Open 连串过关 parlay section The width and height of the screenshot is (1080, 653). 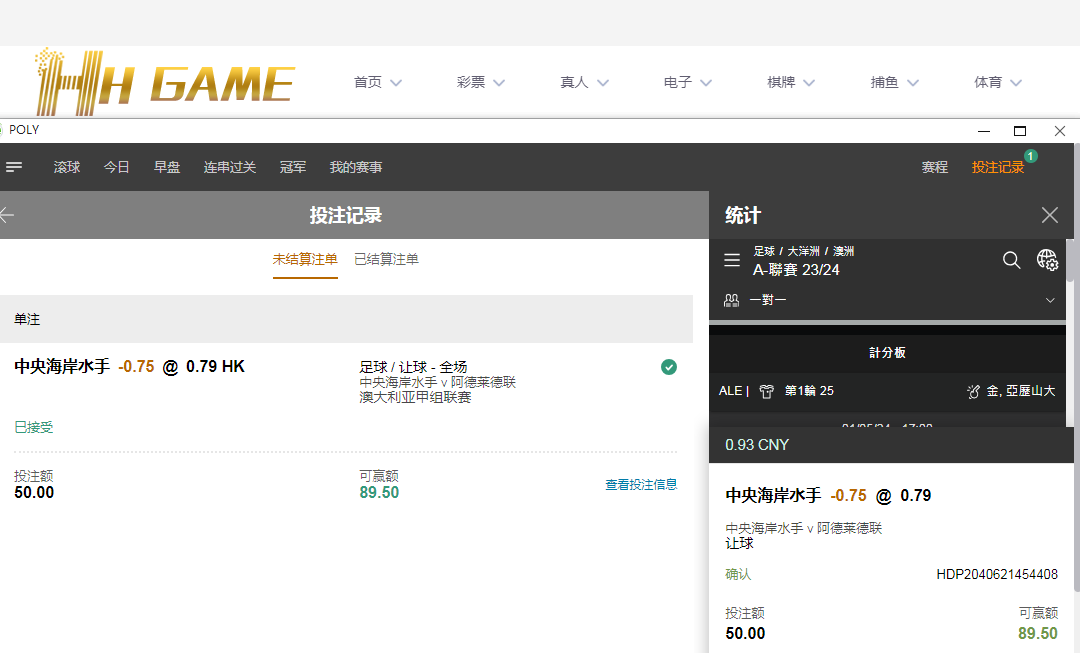pos(230,167)
